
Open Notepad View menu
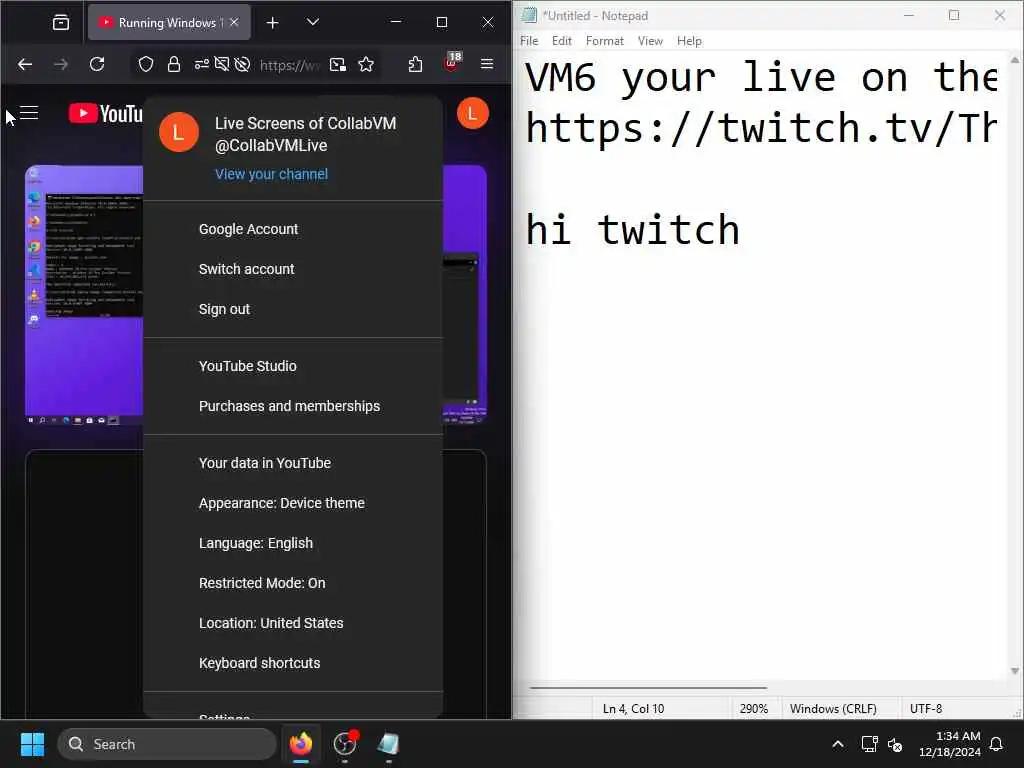(x=650, y=40)
